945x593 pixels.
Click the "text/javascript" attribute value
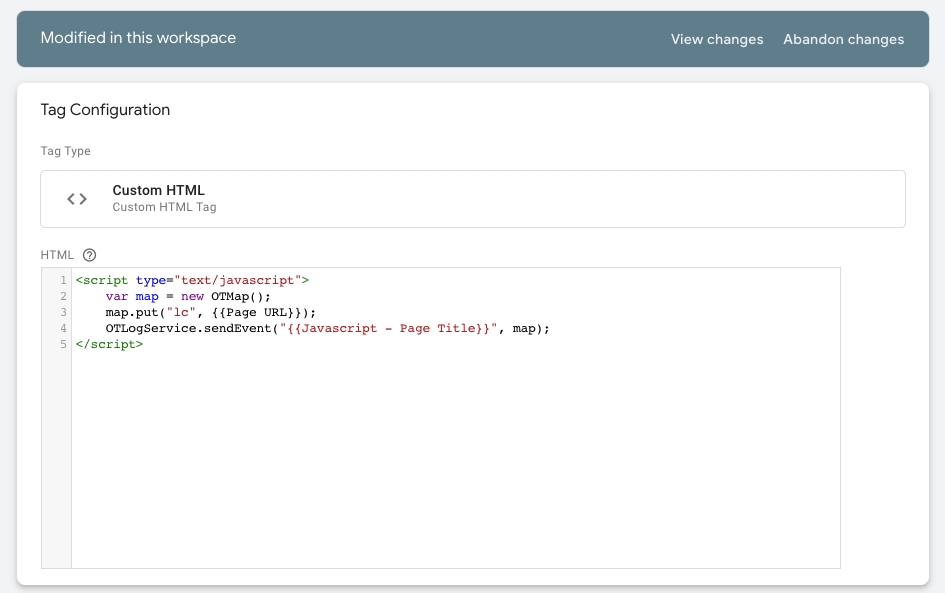tap(238, 281)
